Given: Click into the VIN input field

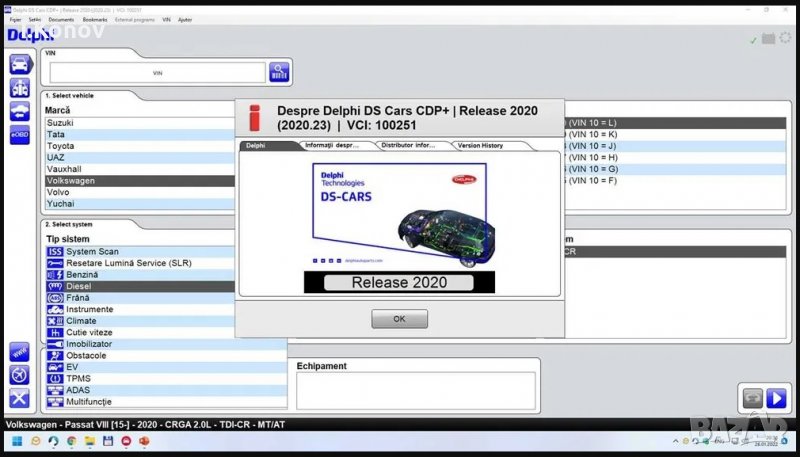Looking at the screenshot, I should tap(157, 73).
